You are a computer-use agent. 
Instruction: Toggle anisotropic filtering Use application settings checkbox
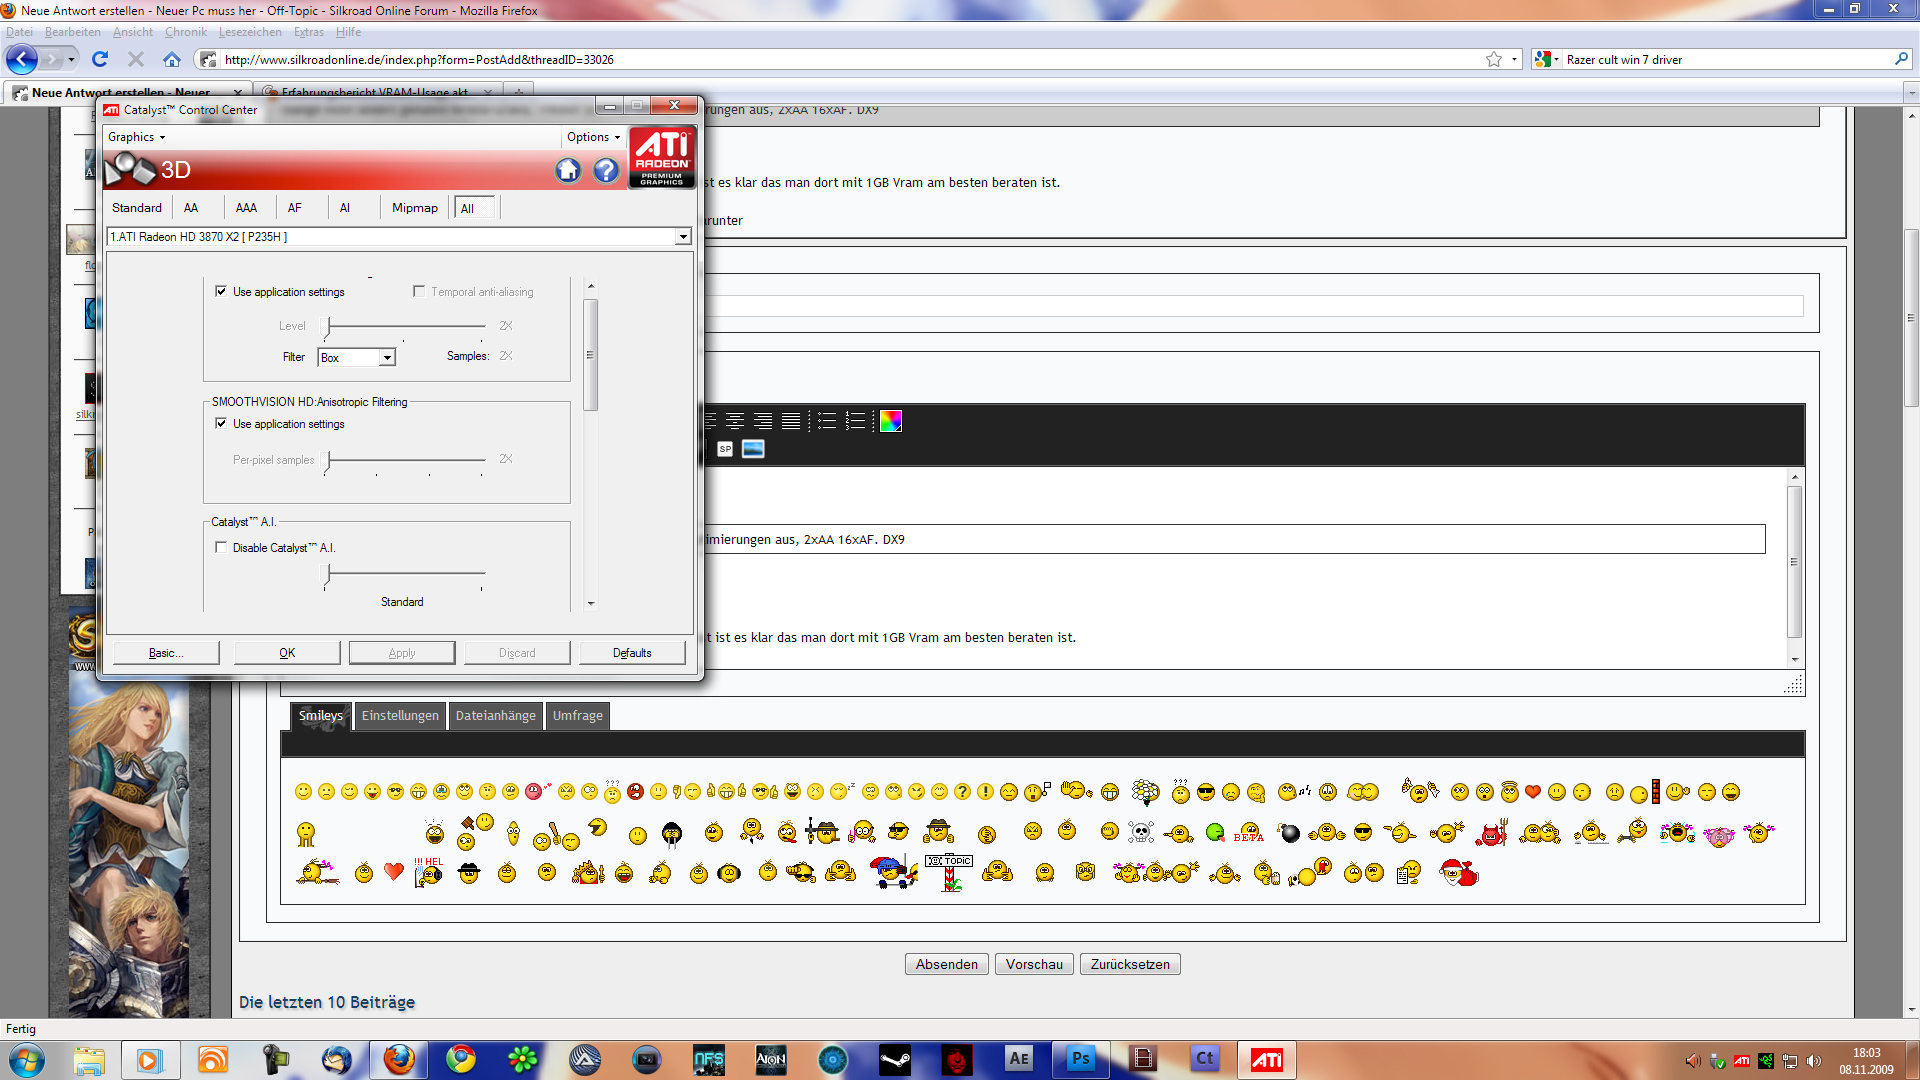click(x=221, y=424)
